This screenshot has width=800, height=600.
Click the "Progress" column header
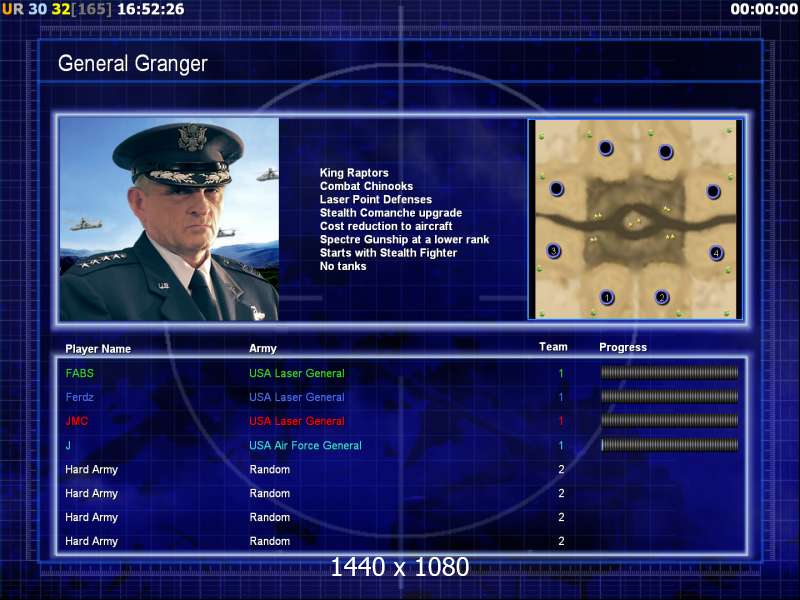pos(623,347)
